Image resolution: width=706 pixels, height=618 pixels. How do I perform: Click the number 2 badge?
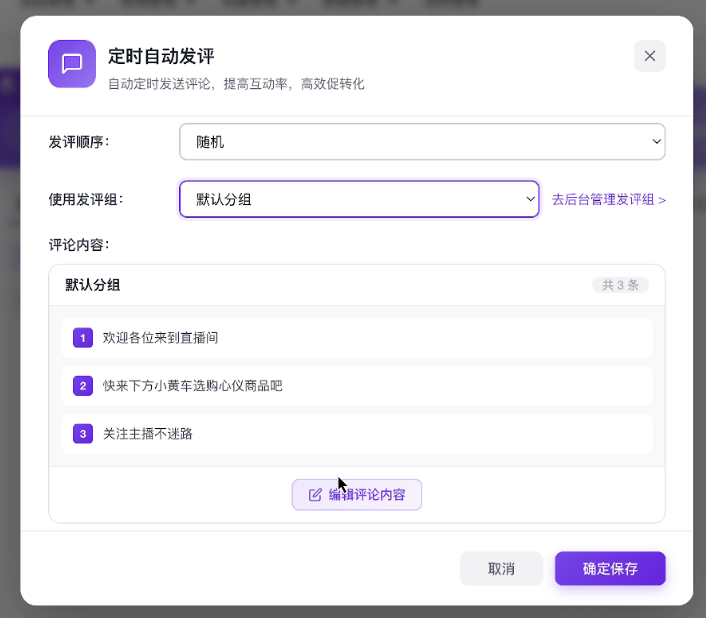[83, 386]
